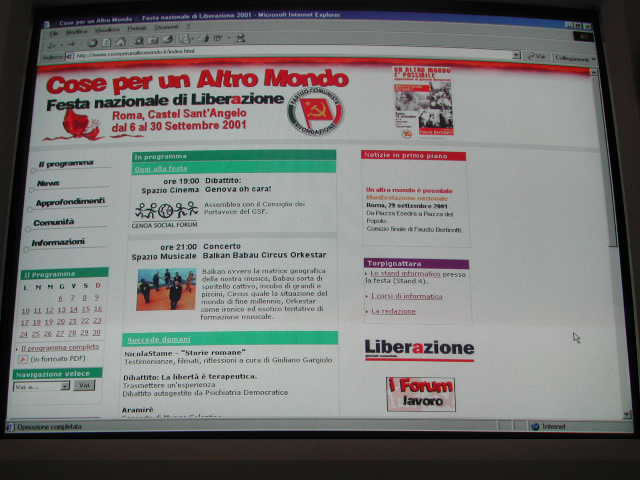The height and width of the screenshot is (480, 640).
Task: Click the Vai button next to address bar
Action: point(537,56)
